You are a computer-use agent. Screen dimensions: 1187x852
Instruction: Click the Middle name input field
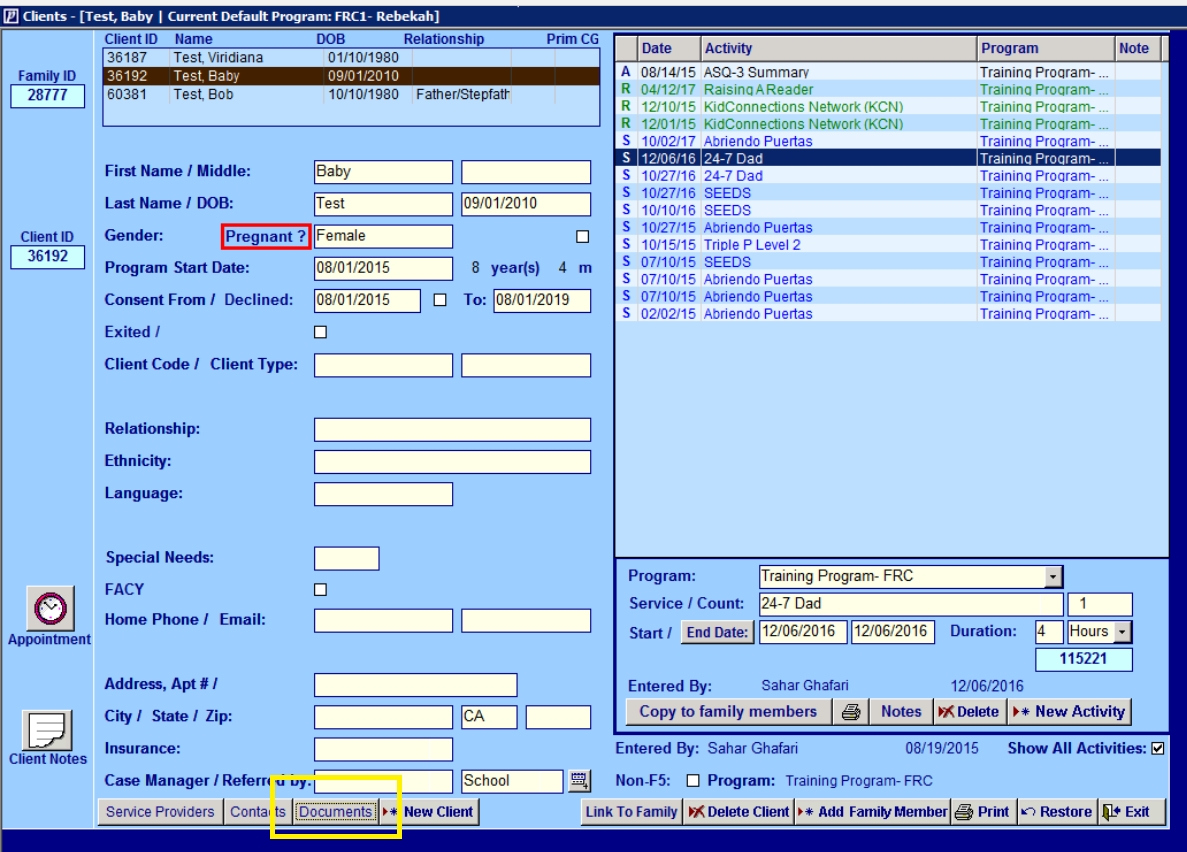click(x=526, y=172)
